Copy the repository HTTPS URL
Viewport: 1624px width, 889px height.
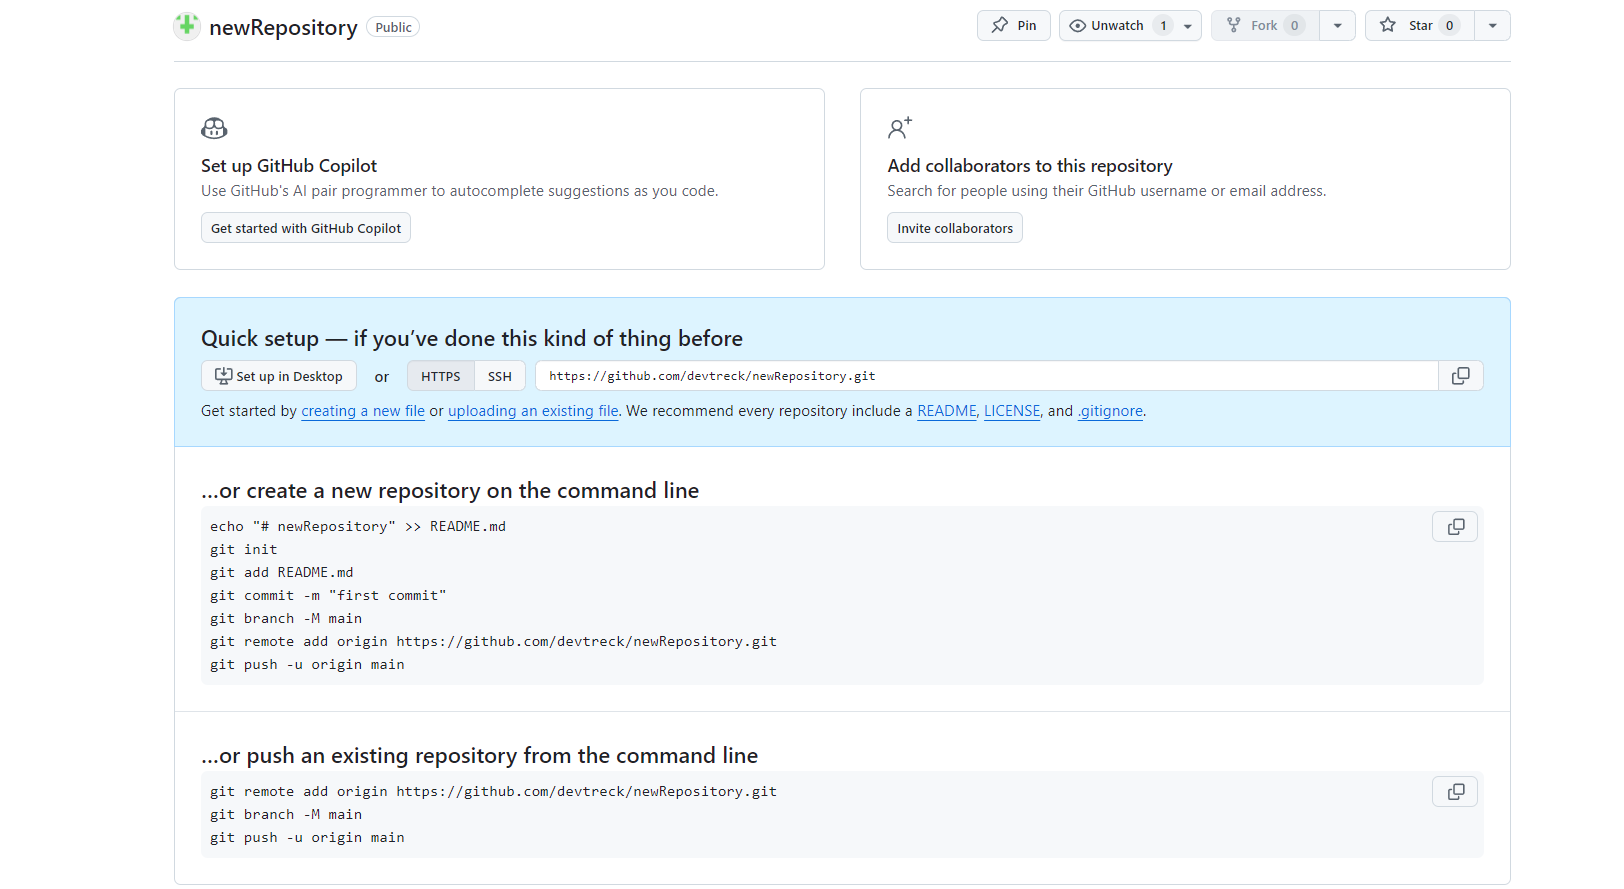1461,376
